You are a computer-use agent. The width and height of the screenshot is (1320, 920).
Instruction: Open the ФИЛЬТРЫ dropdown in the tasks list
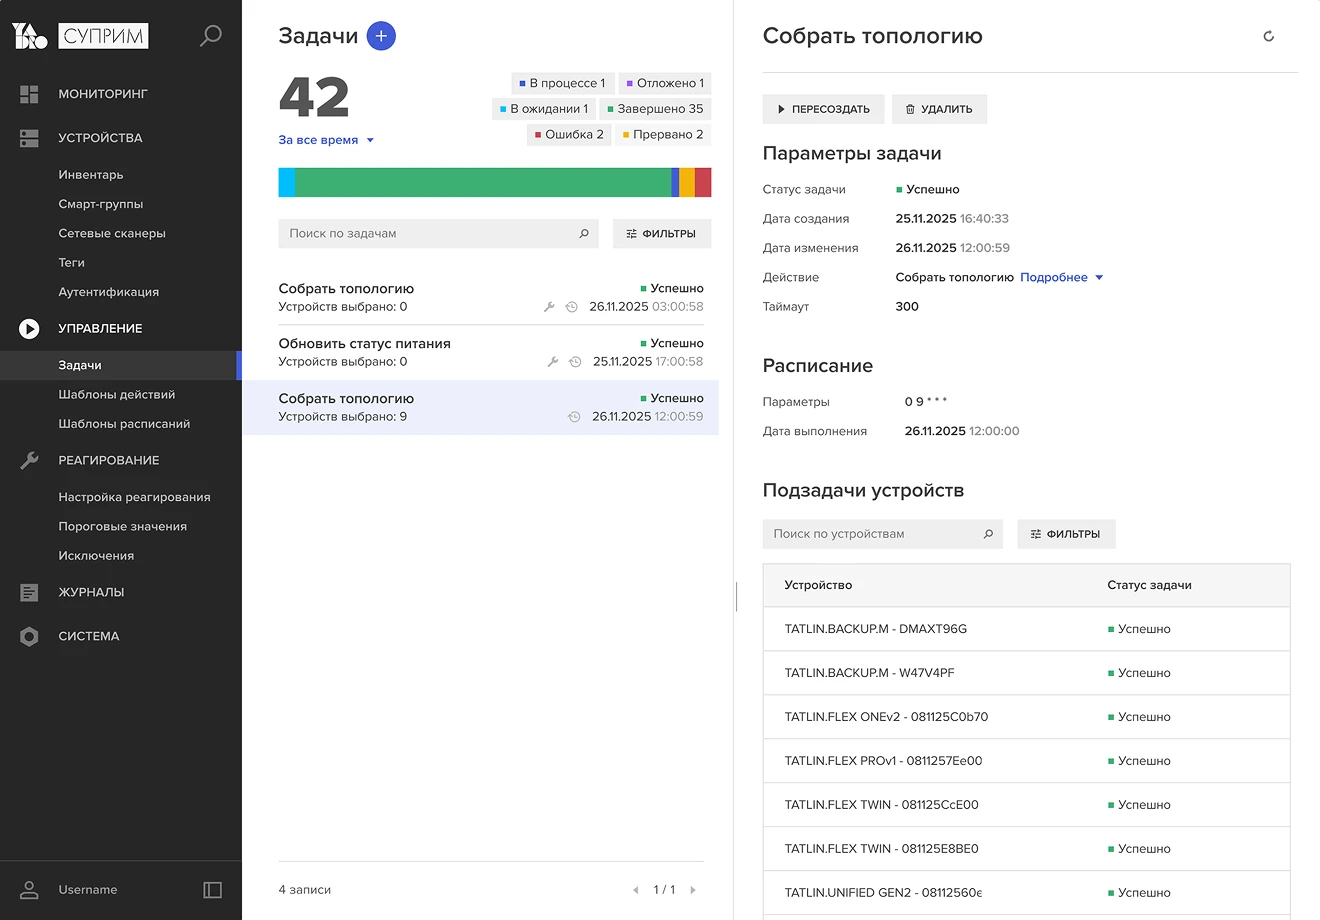coord(661,233)
